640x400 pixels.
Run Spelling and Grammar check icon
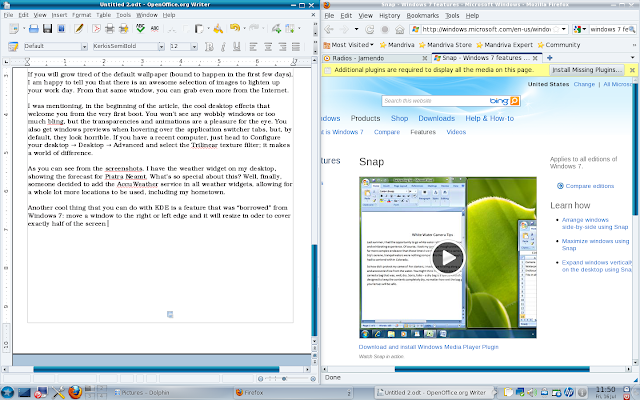[x=140, y=28]
